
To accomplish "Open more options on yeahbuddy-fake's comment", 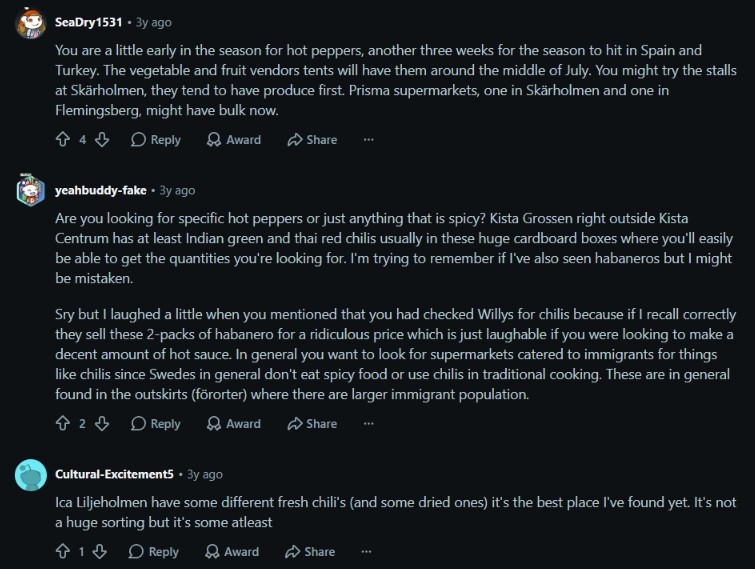I will pos(368,424).
